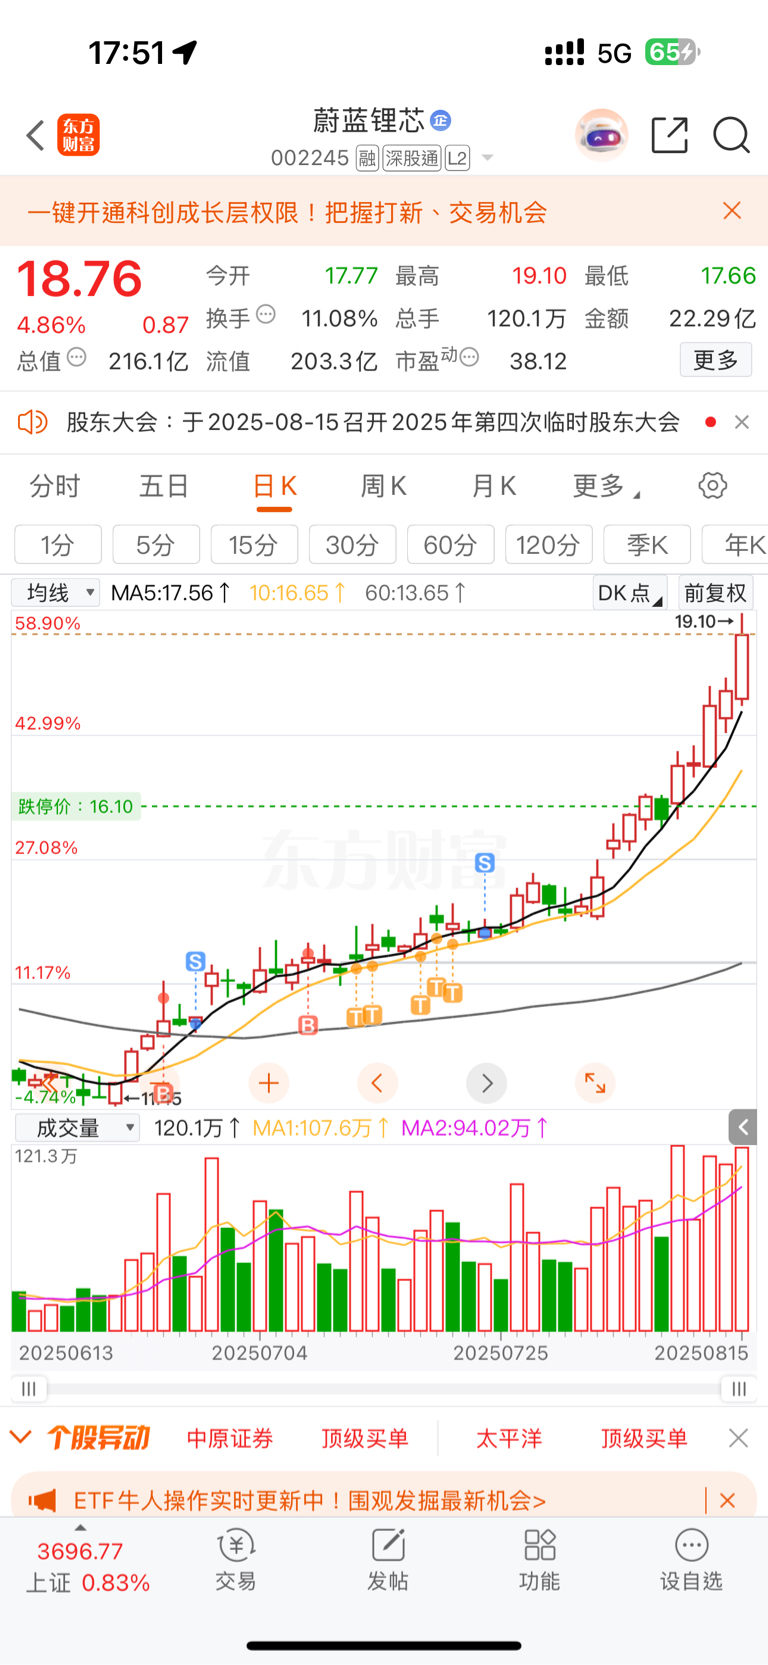
Task: Select the 1分 period button
Action: [58, 545]
